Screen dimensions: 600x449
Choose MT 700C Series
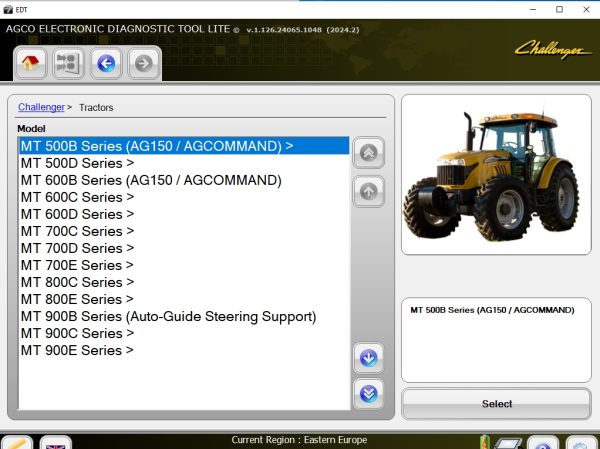(184, 231)
